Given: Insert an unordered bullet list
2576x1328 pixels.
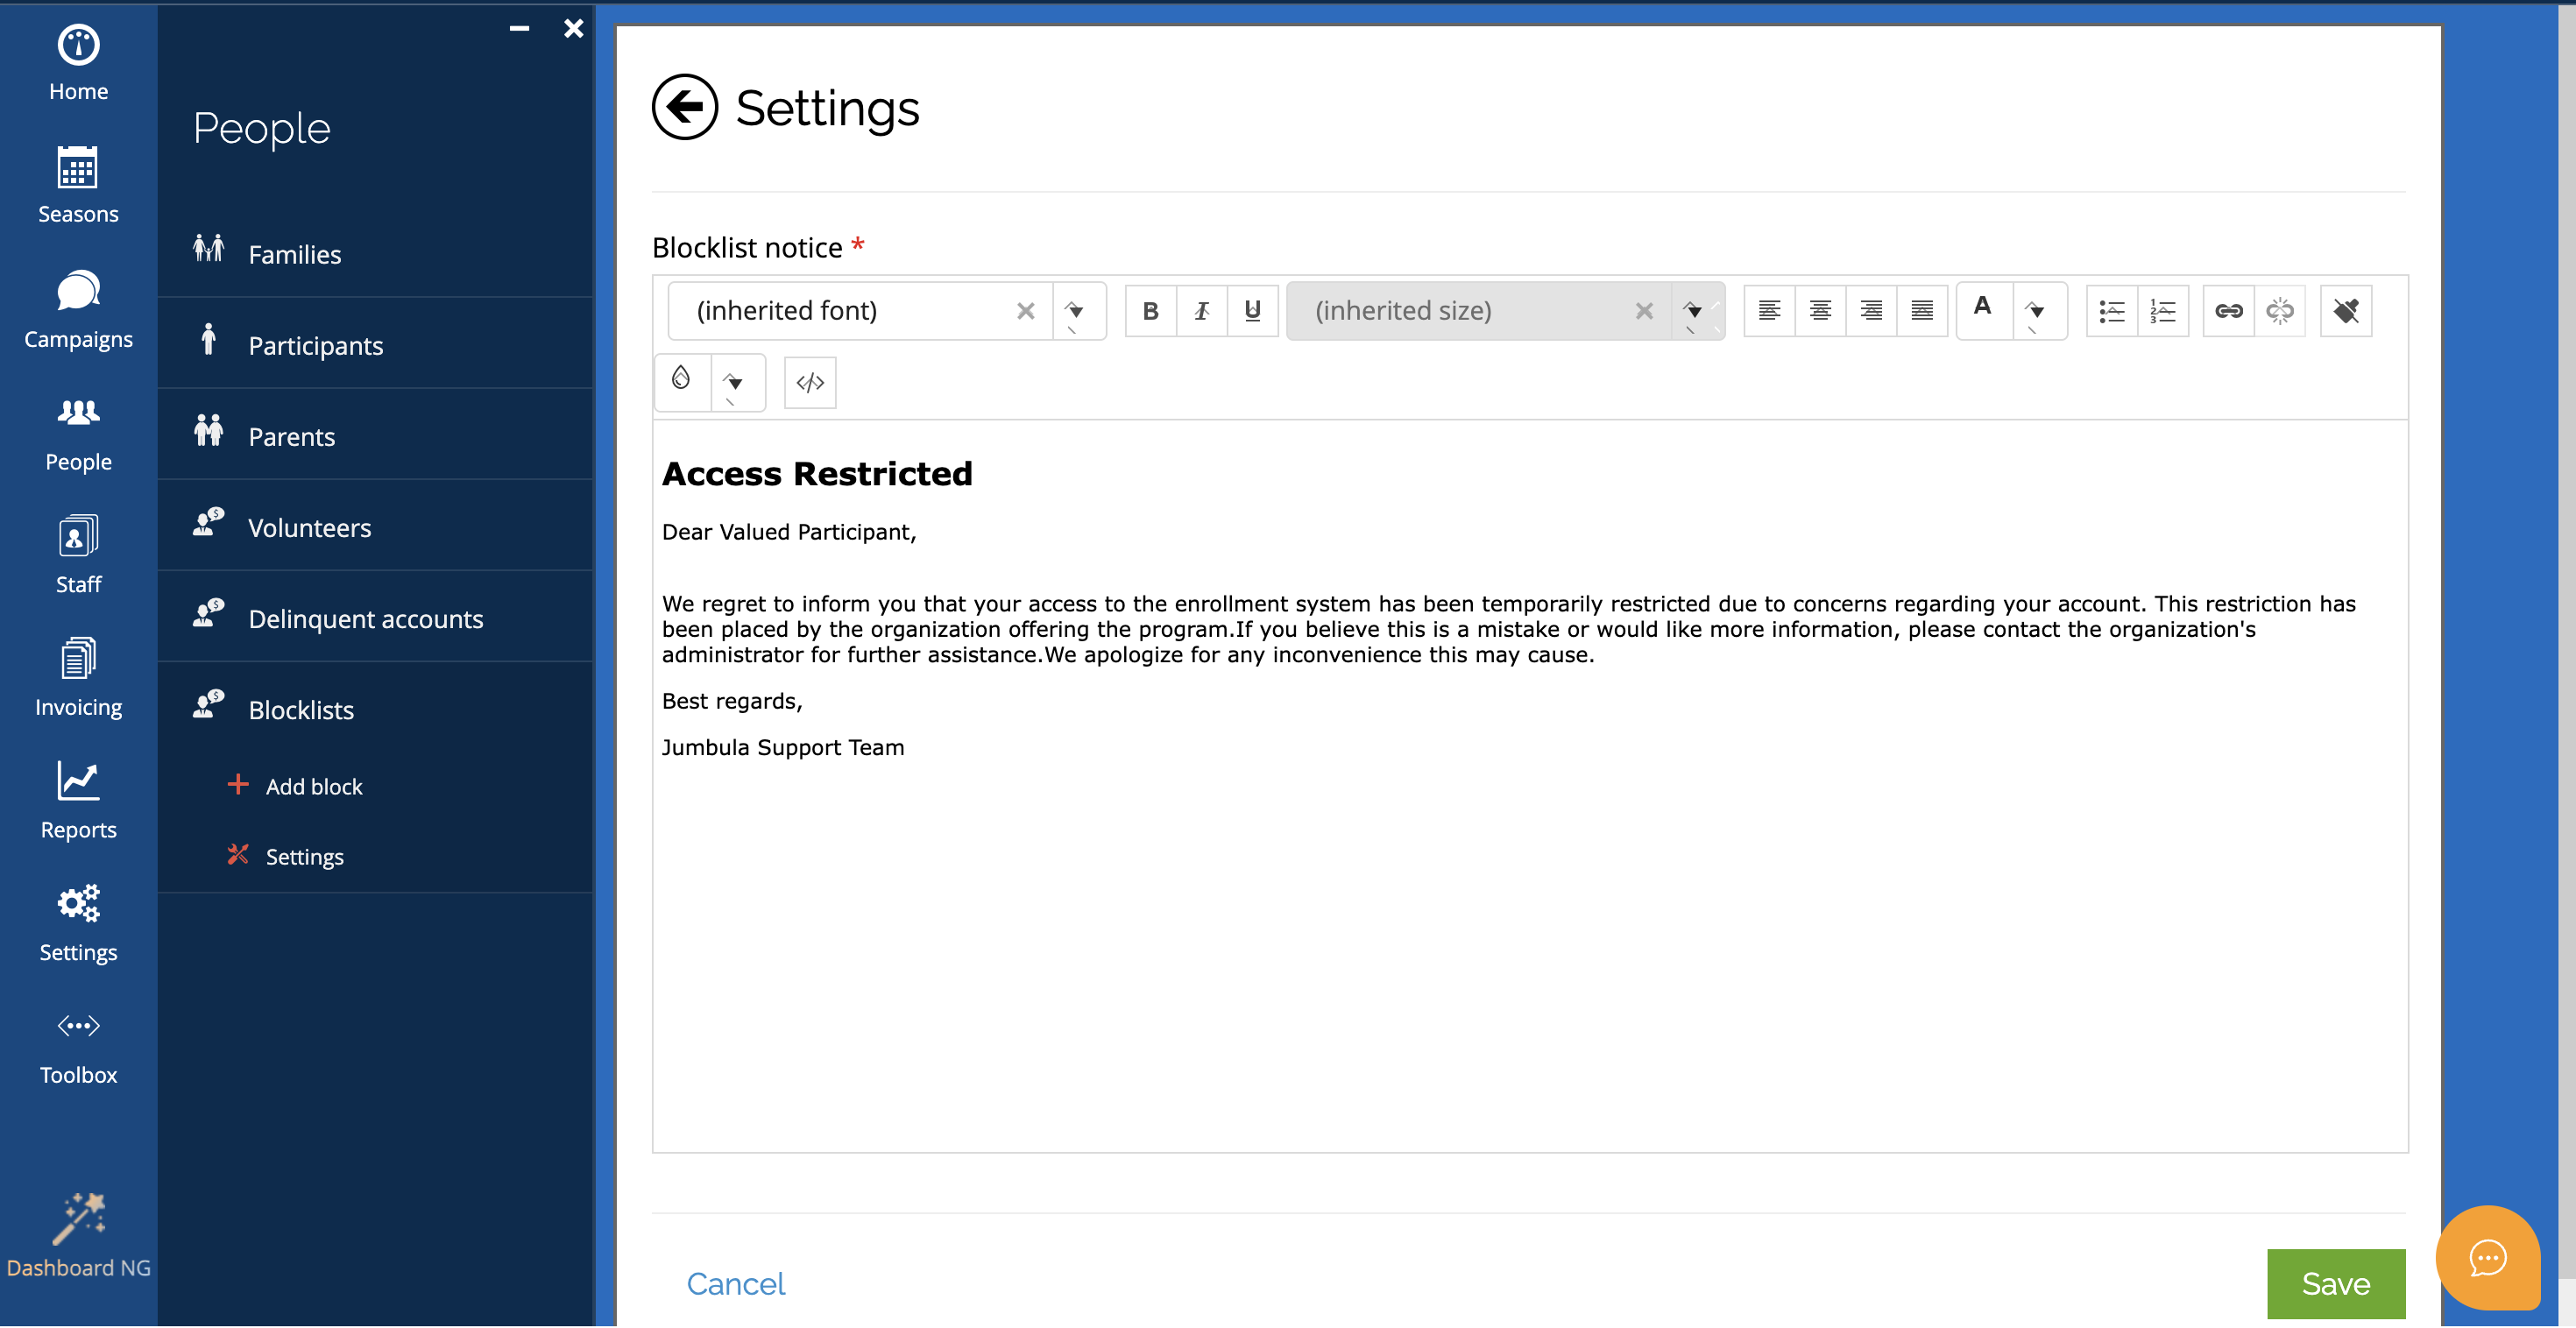Looking at the screenshot, I should point(2111,311).
